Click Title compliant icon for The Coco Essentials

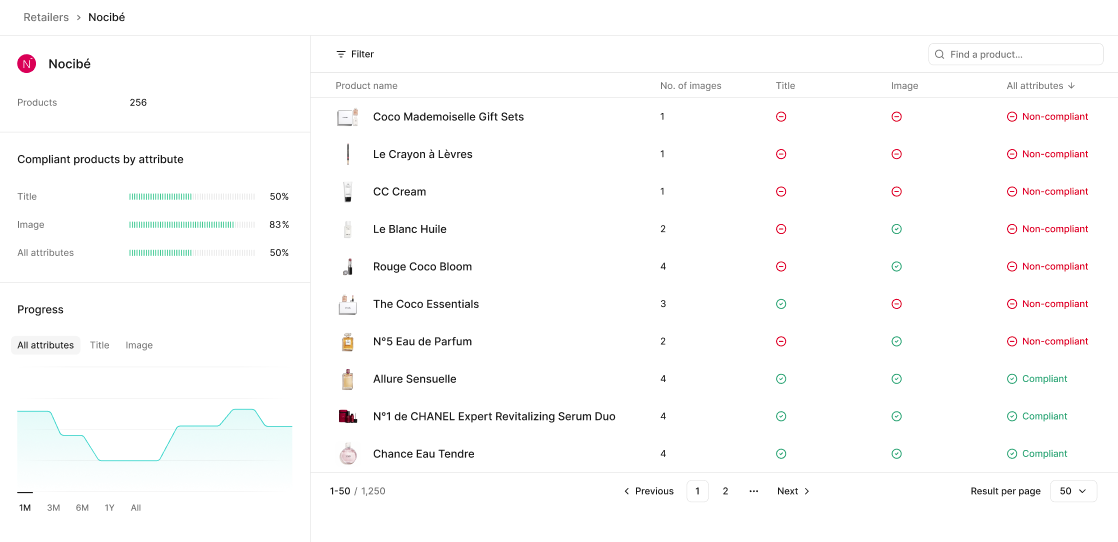(781, 304)
